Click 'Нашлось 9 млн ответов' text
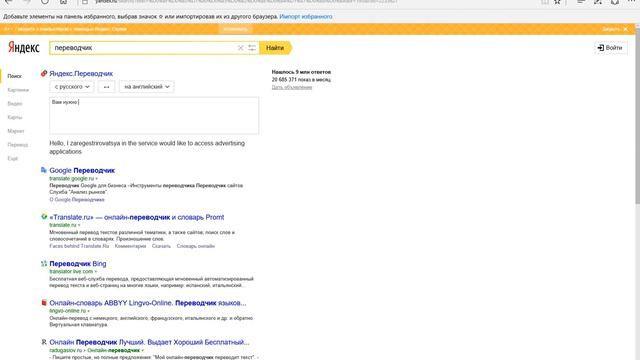The image size is (640, 360). 301,72
